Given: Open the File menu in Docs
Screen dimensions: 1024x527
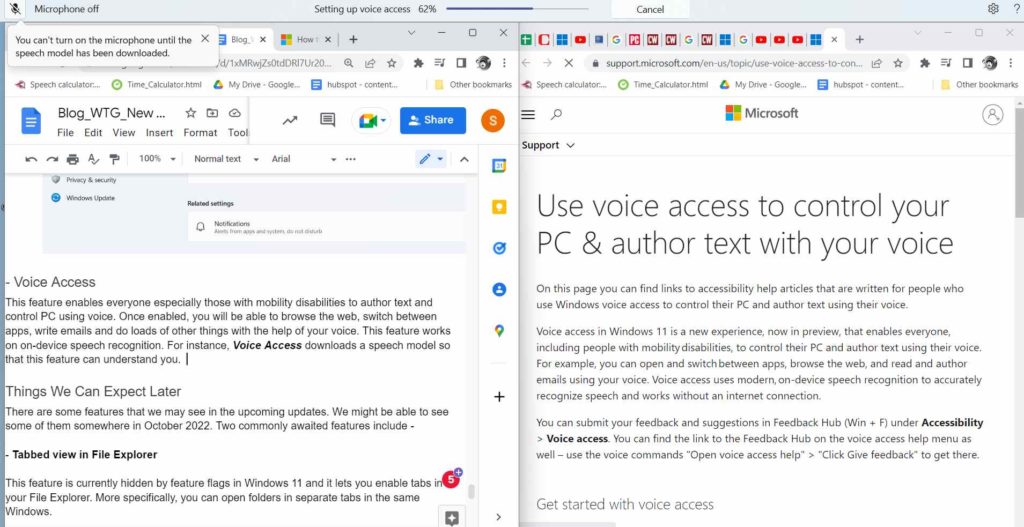Looking at the screenshot, I should [65, 133].
